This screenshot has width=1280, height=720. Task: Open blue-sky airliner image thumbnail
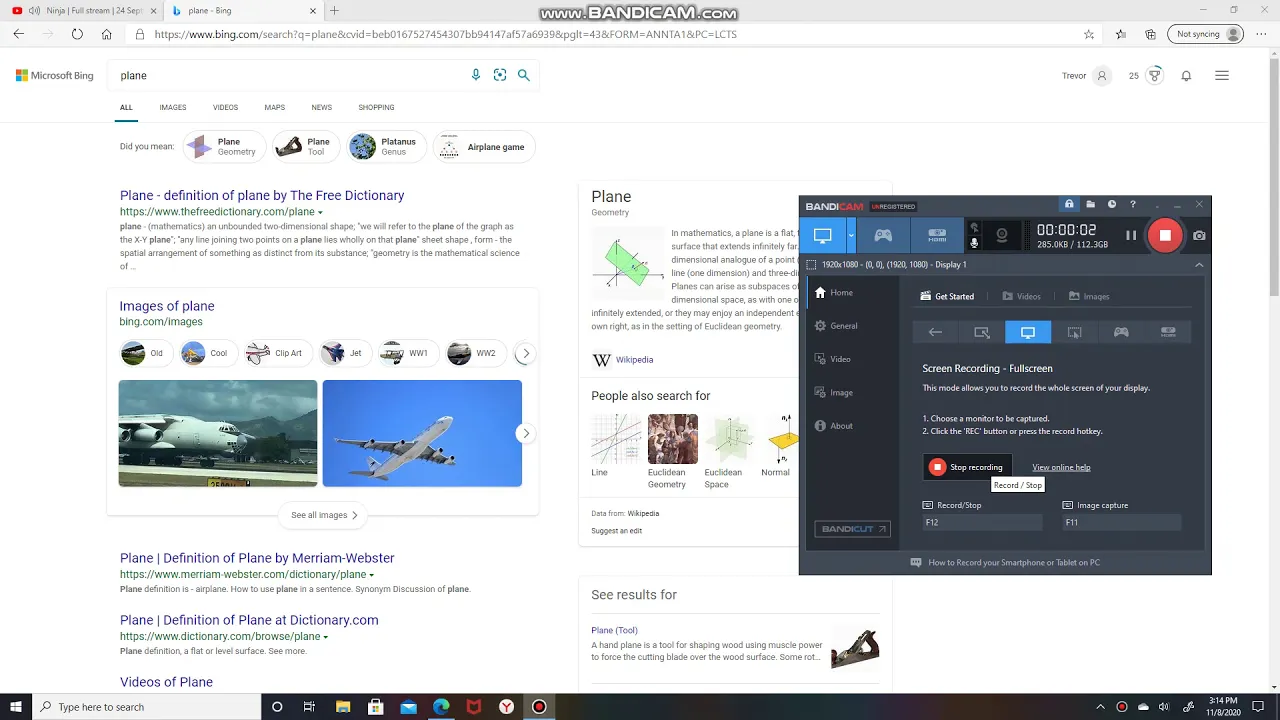tap(422, 433)
